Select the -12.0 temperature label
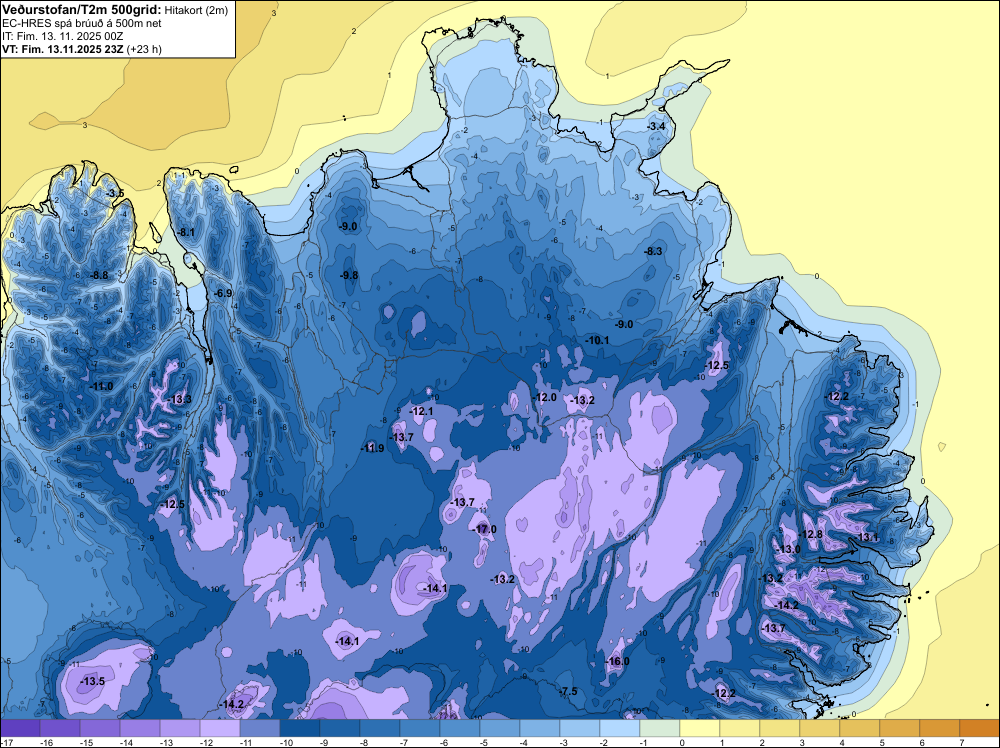 [545, 397]
